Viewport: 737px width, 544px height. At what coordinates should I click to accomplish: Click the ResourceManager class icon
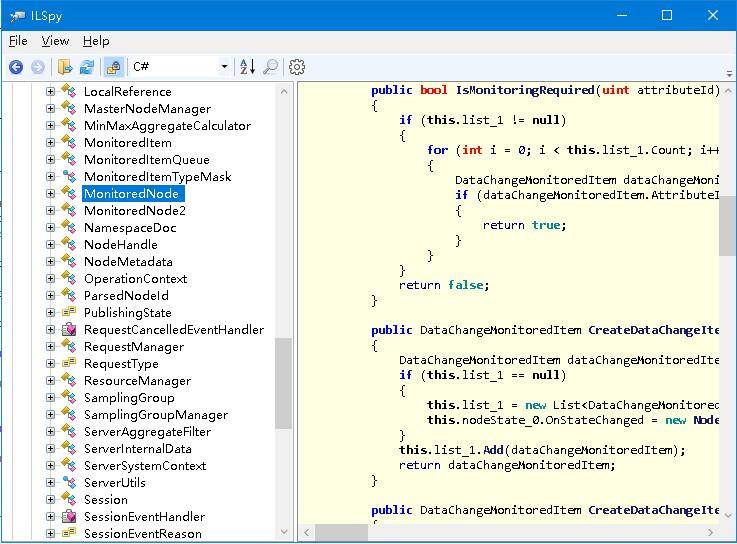point(69,380)
